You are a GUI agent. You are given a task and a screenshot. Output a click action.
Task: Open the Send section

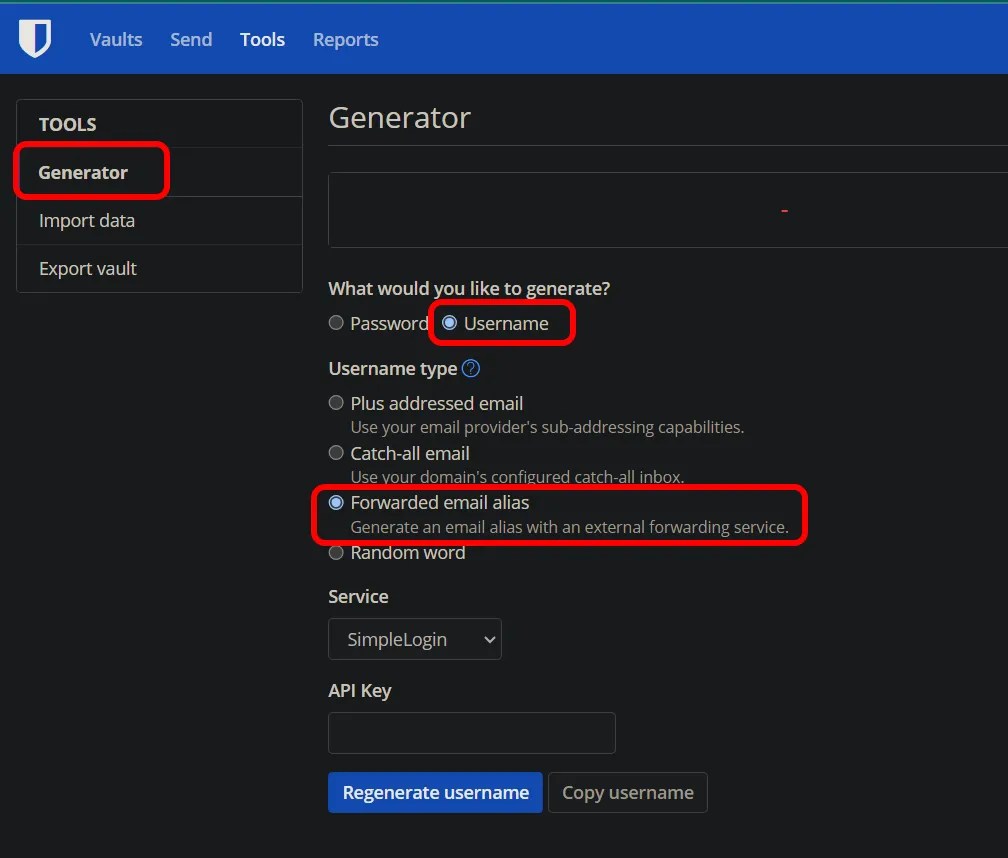pos(190,39)
